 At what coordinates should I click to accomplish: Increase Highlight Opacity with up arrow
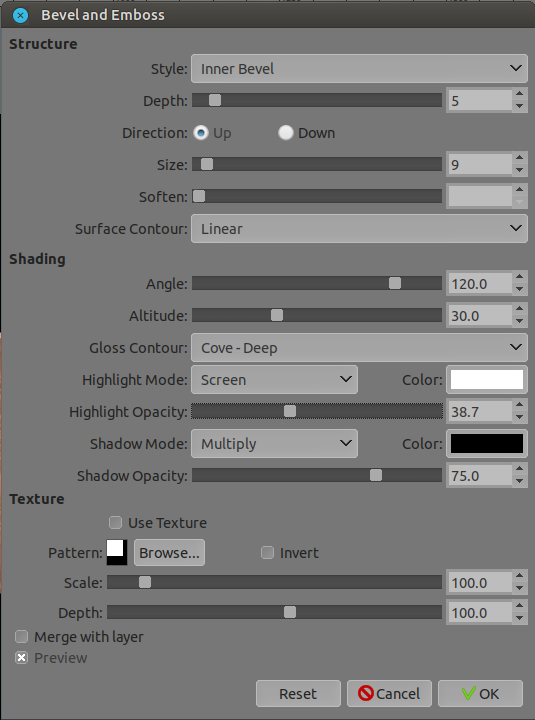pyautogui.click(x=520, y=405)
